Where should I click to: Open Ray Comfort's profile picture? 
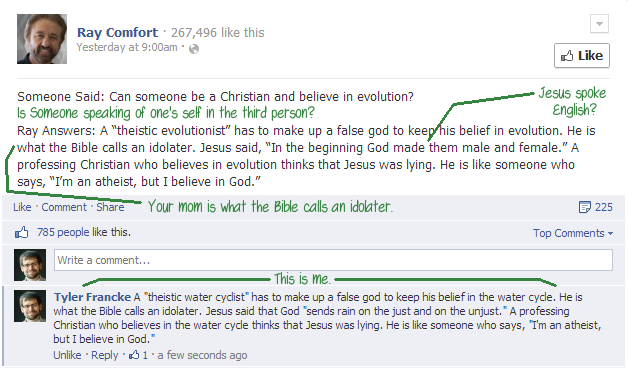(42, 39)
